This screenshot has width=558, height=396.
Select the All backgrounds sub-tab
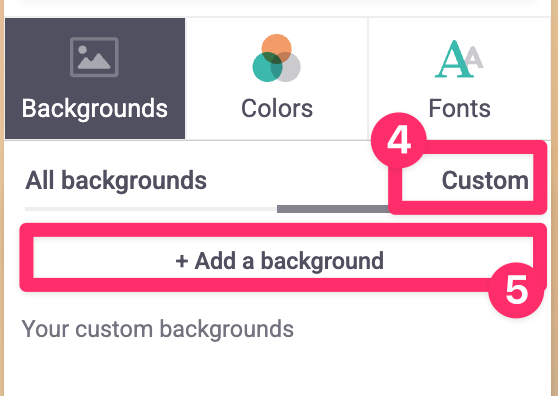(116, 180)
